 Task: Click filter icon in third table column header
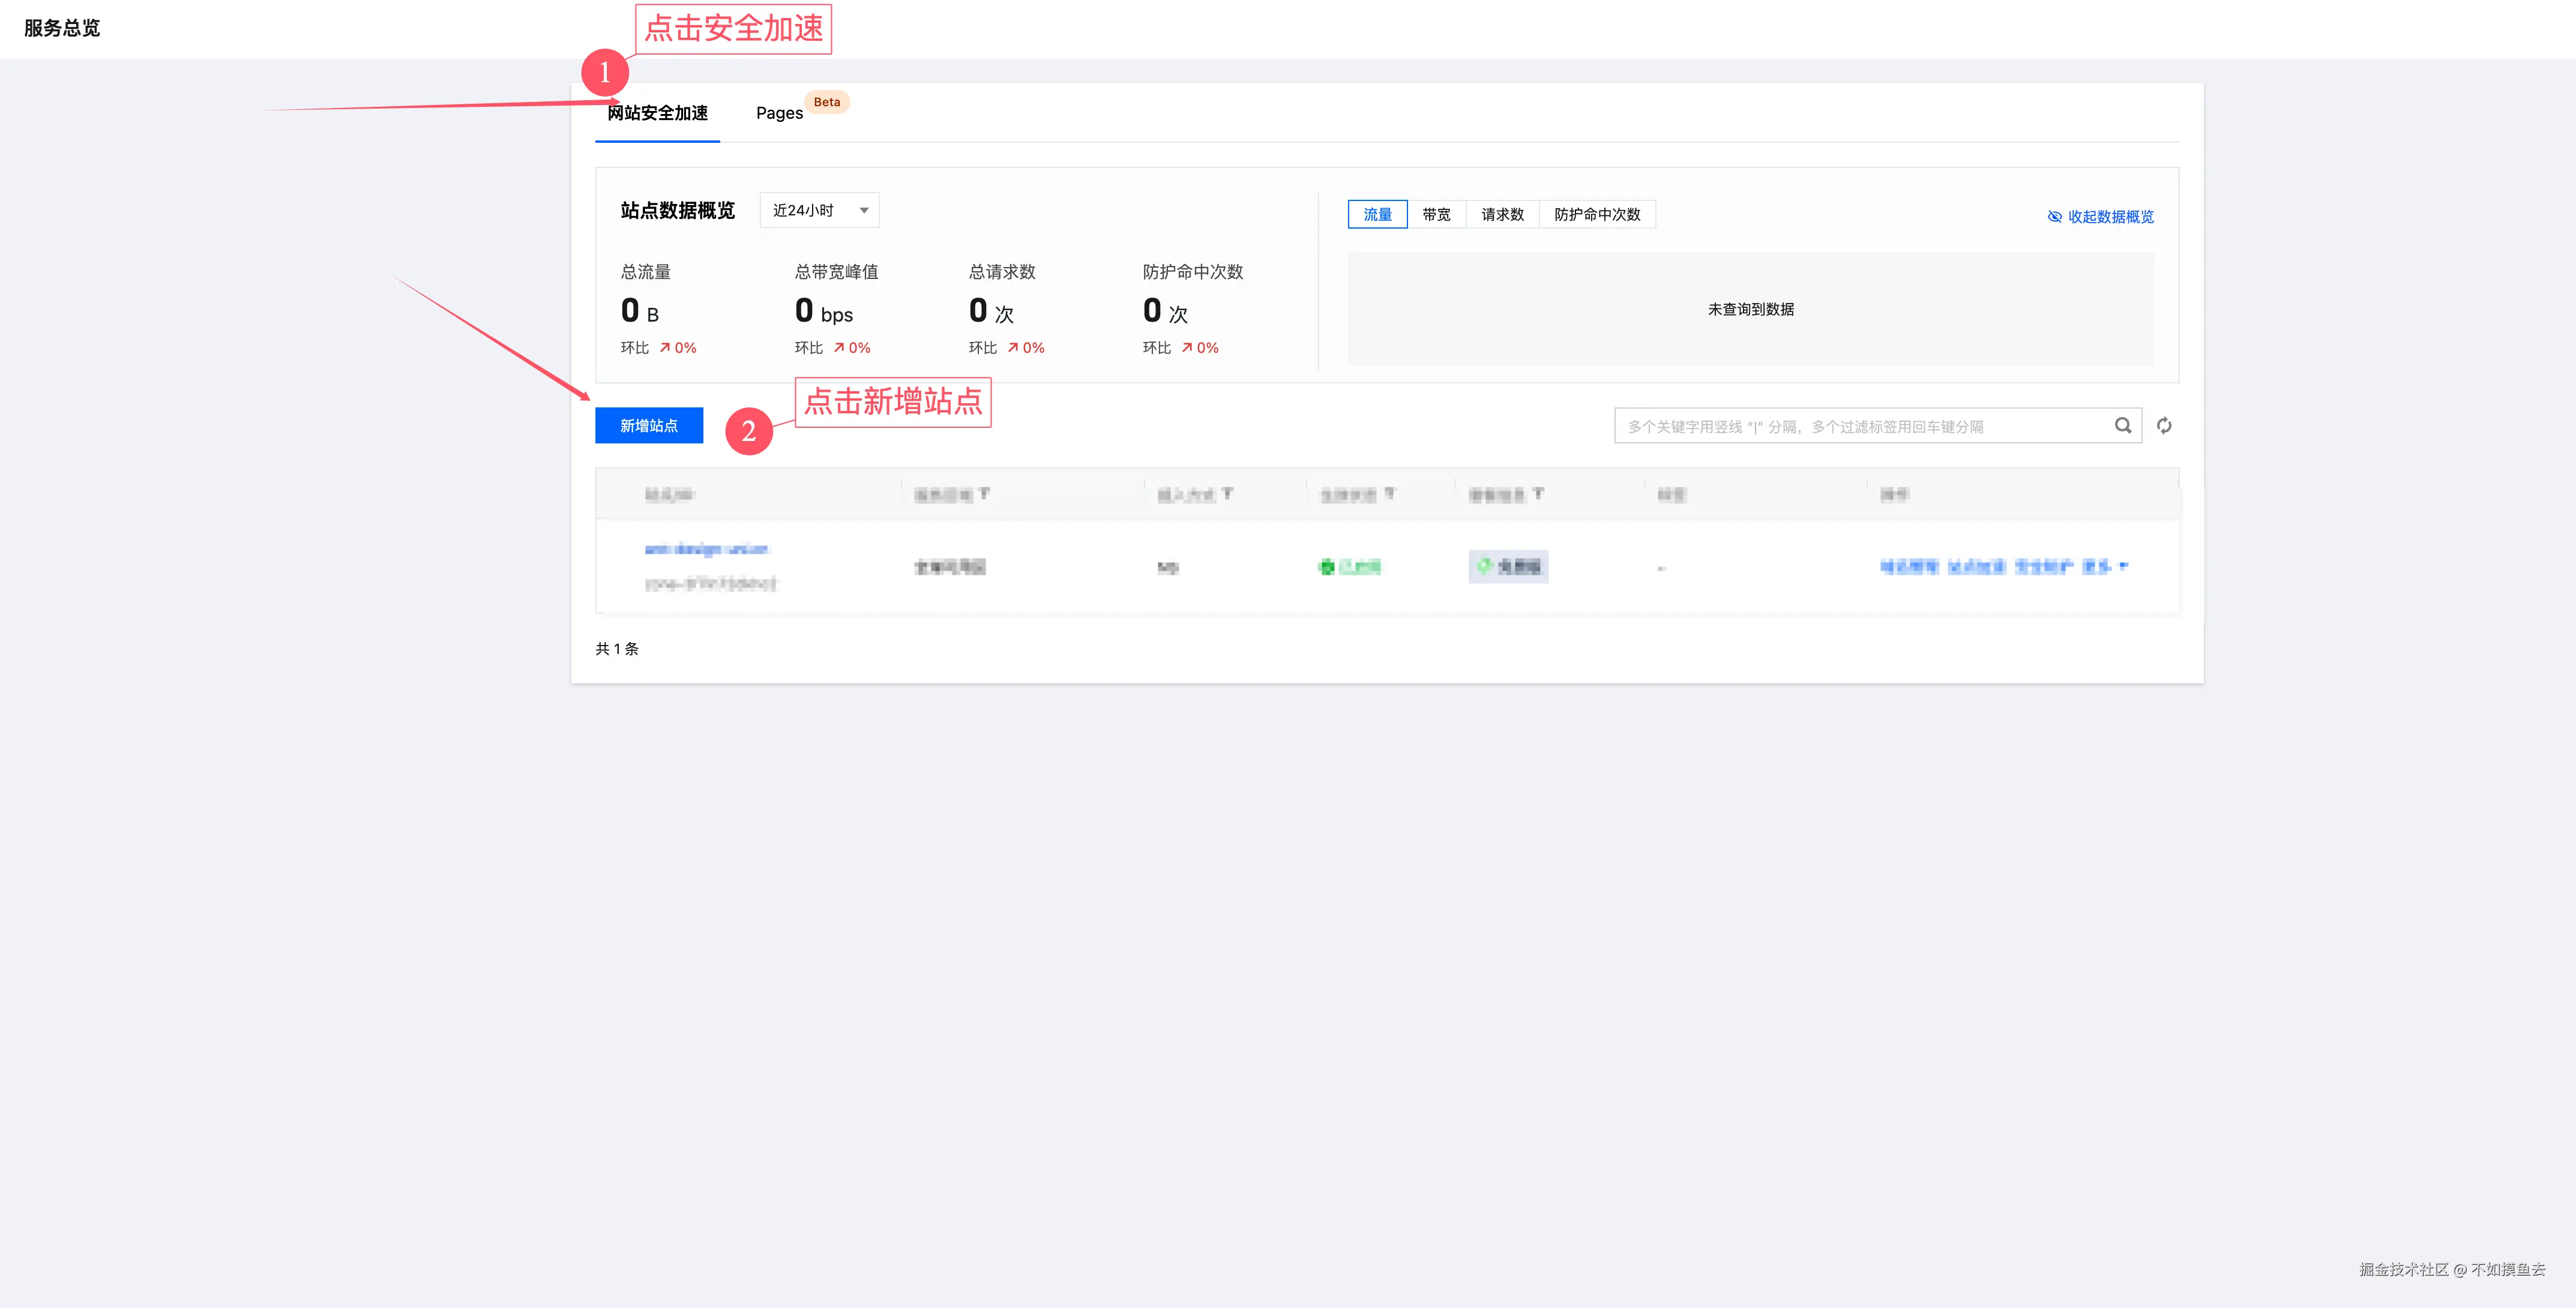(1227, 494)
